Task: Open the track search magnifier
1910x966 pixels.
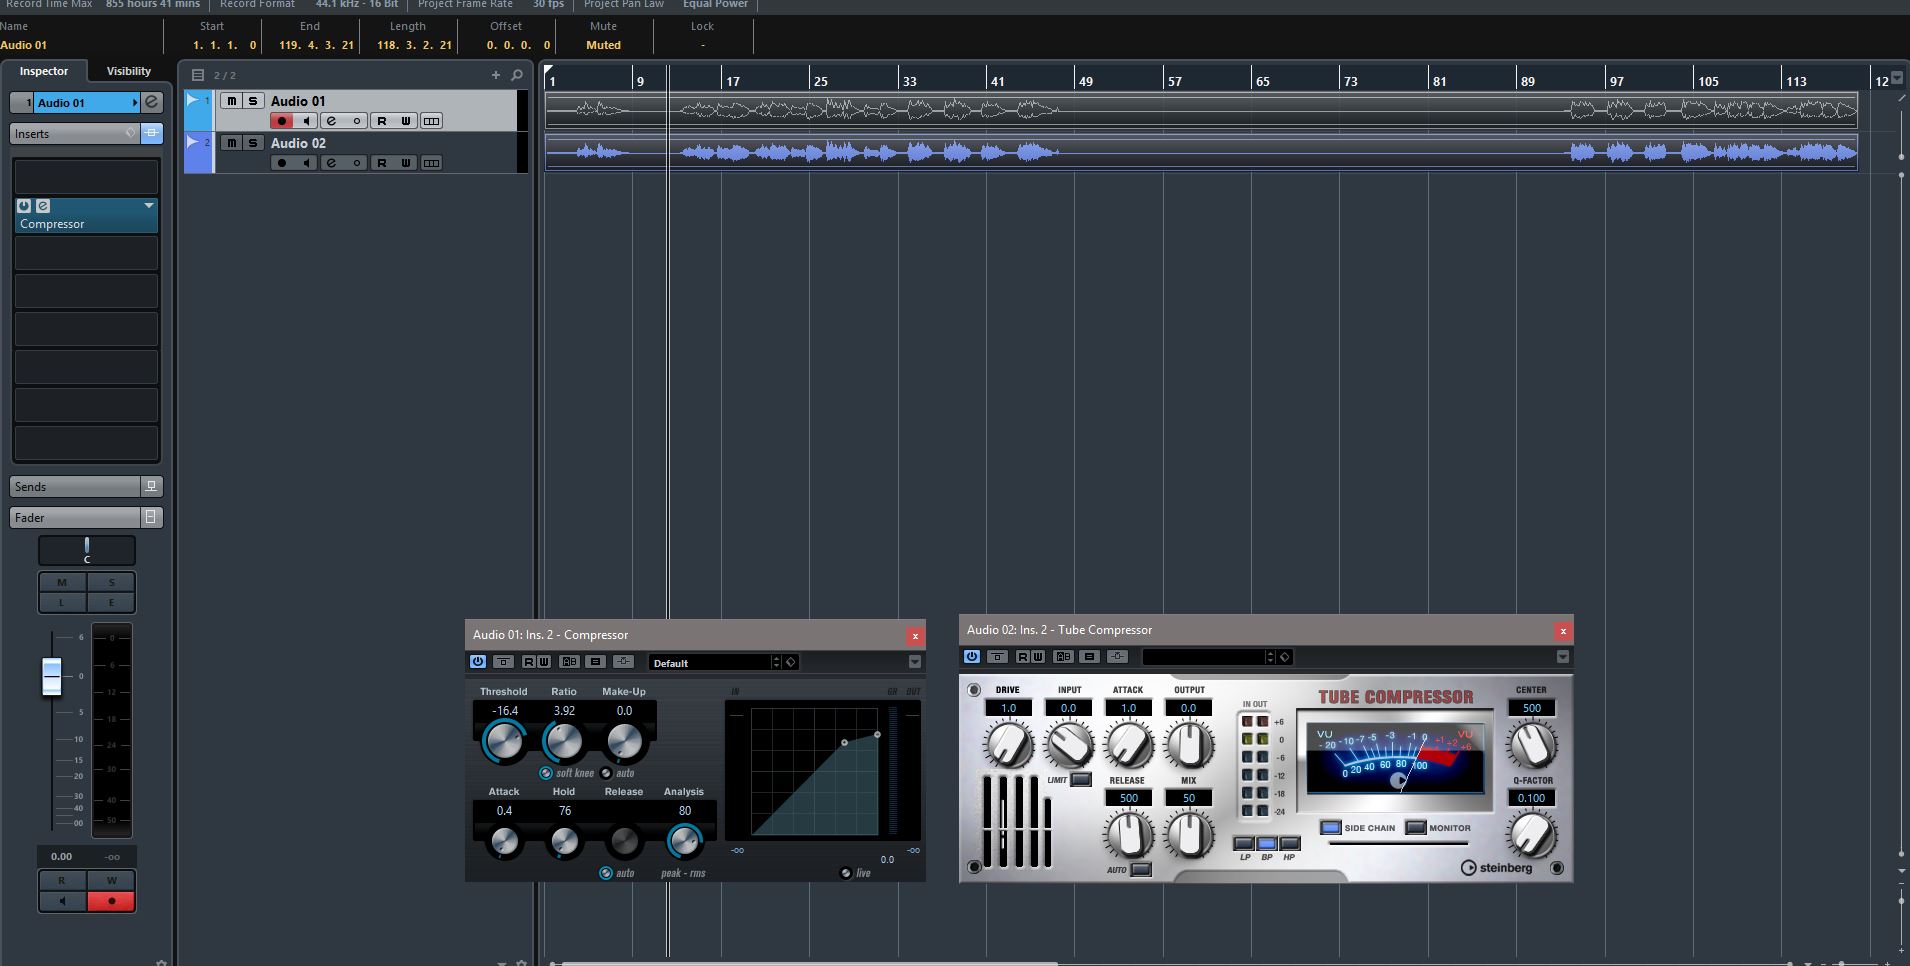Action: (x=517, y=75)
